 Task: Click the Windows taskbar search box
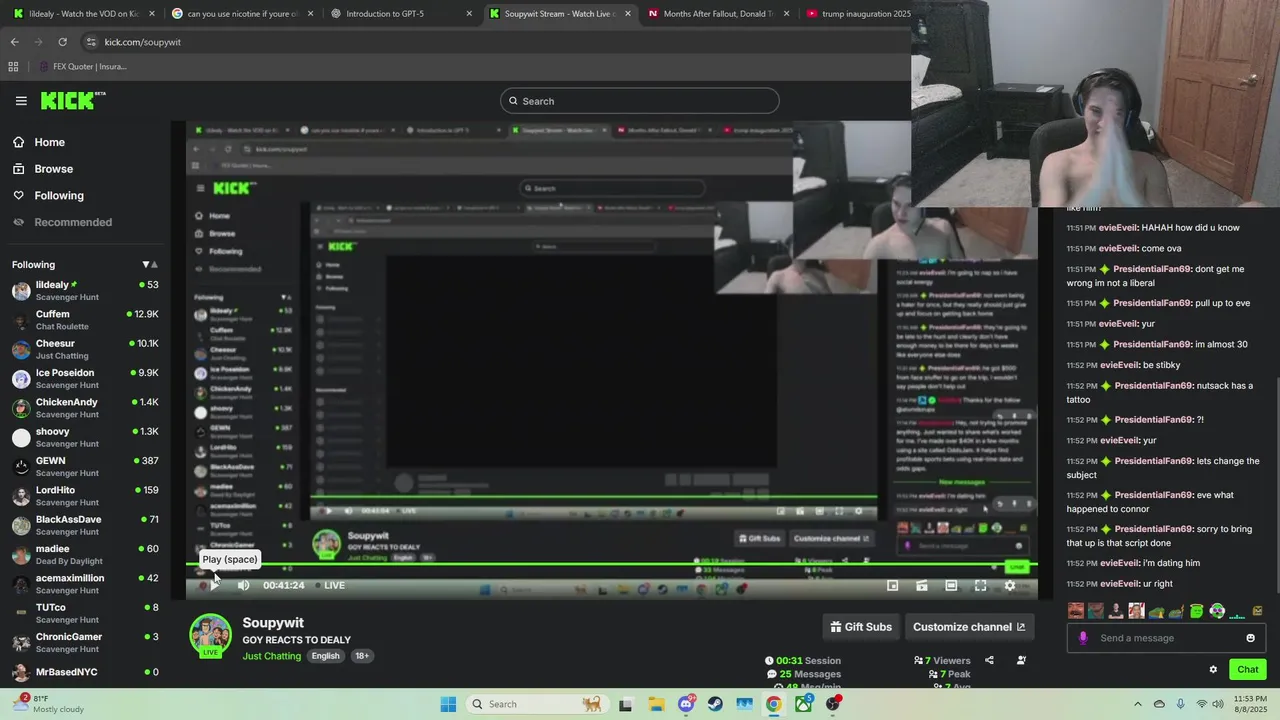537,704
